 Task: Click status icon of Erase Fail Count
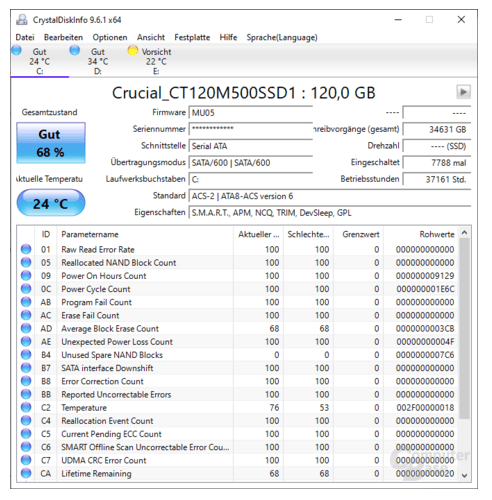point(26,315)
